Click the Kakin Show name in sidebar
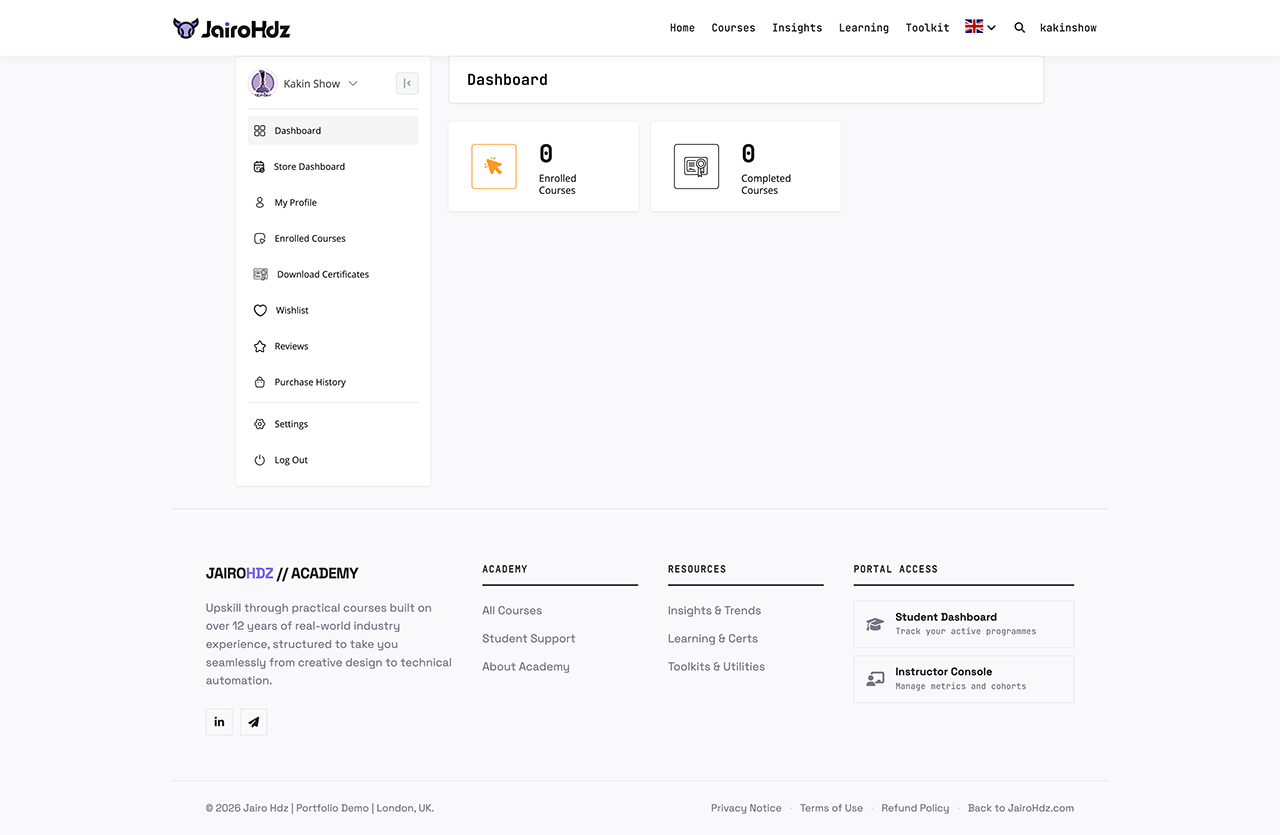Screen dimensions: 1280x835 pyautogui.click(x=312, y=84)
